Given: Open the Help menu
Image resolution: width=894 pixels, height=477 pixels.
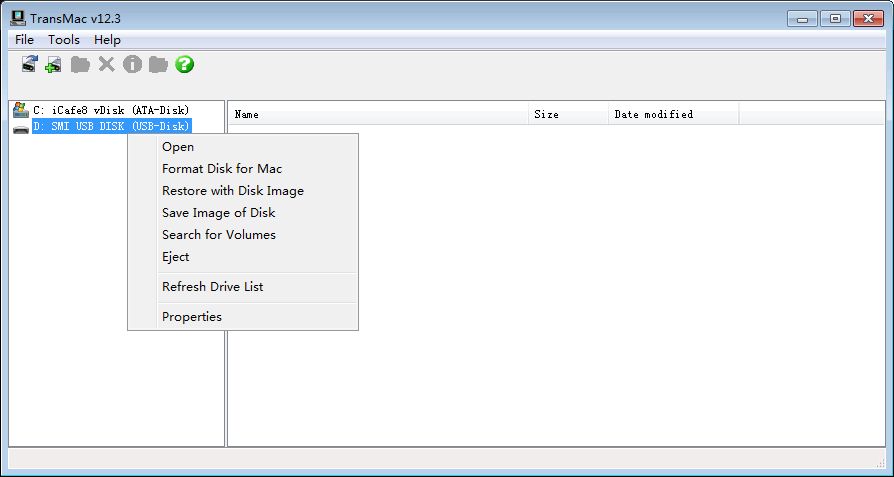Looking at the screenshot, I should 107,40.
